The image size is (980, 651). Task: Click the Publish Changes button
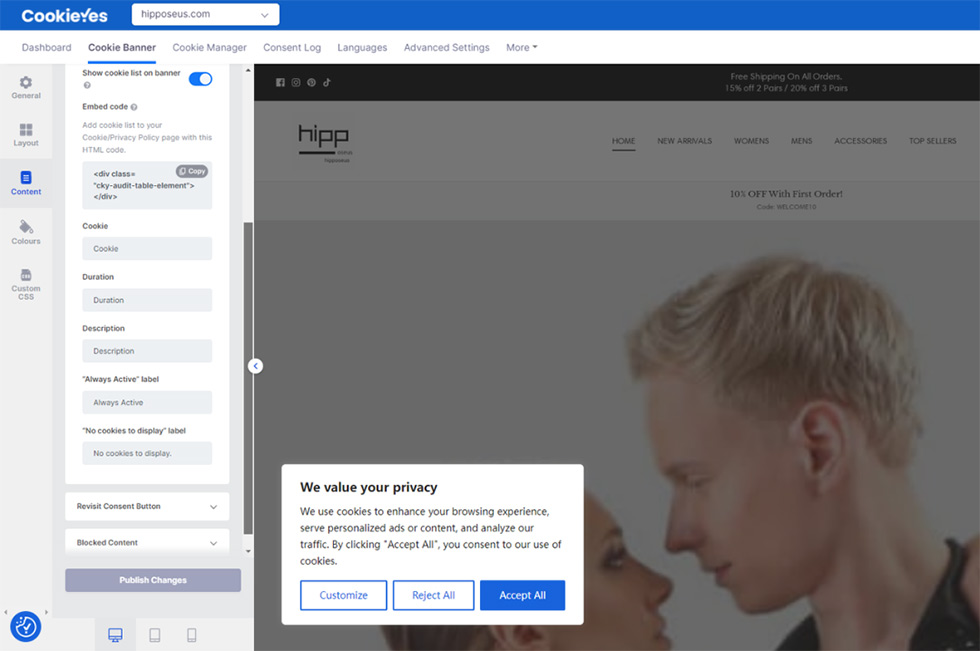pyautogui.click(x=153, y=580)
